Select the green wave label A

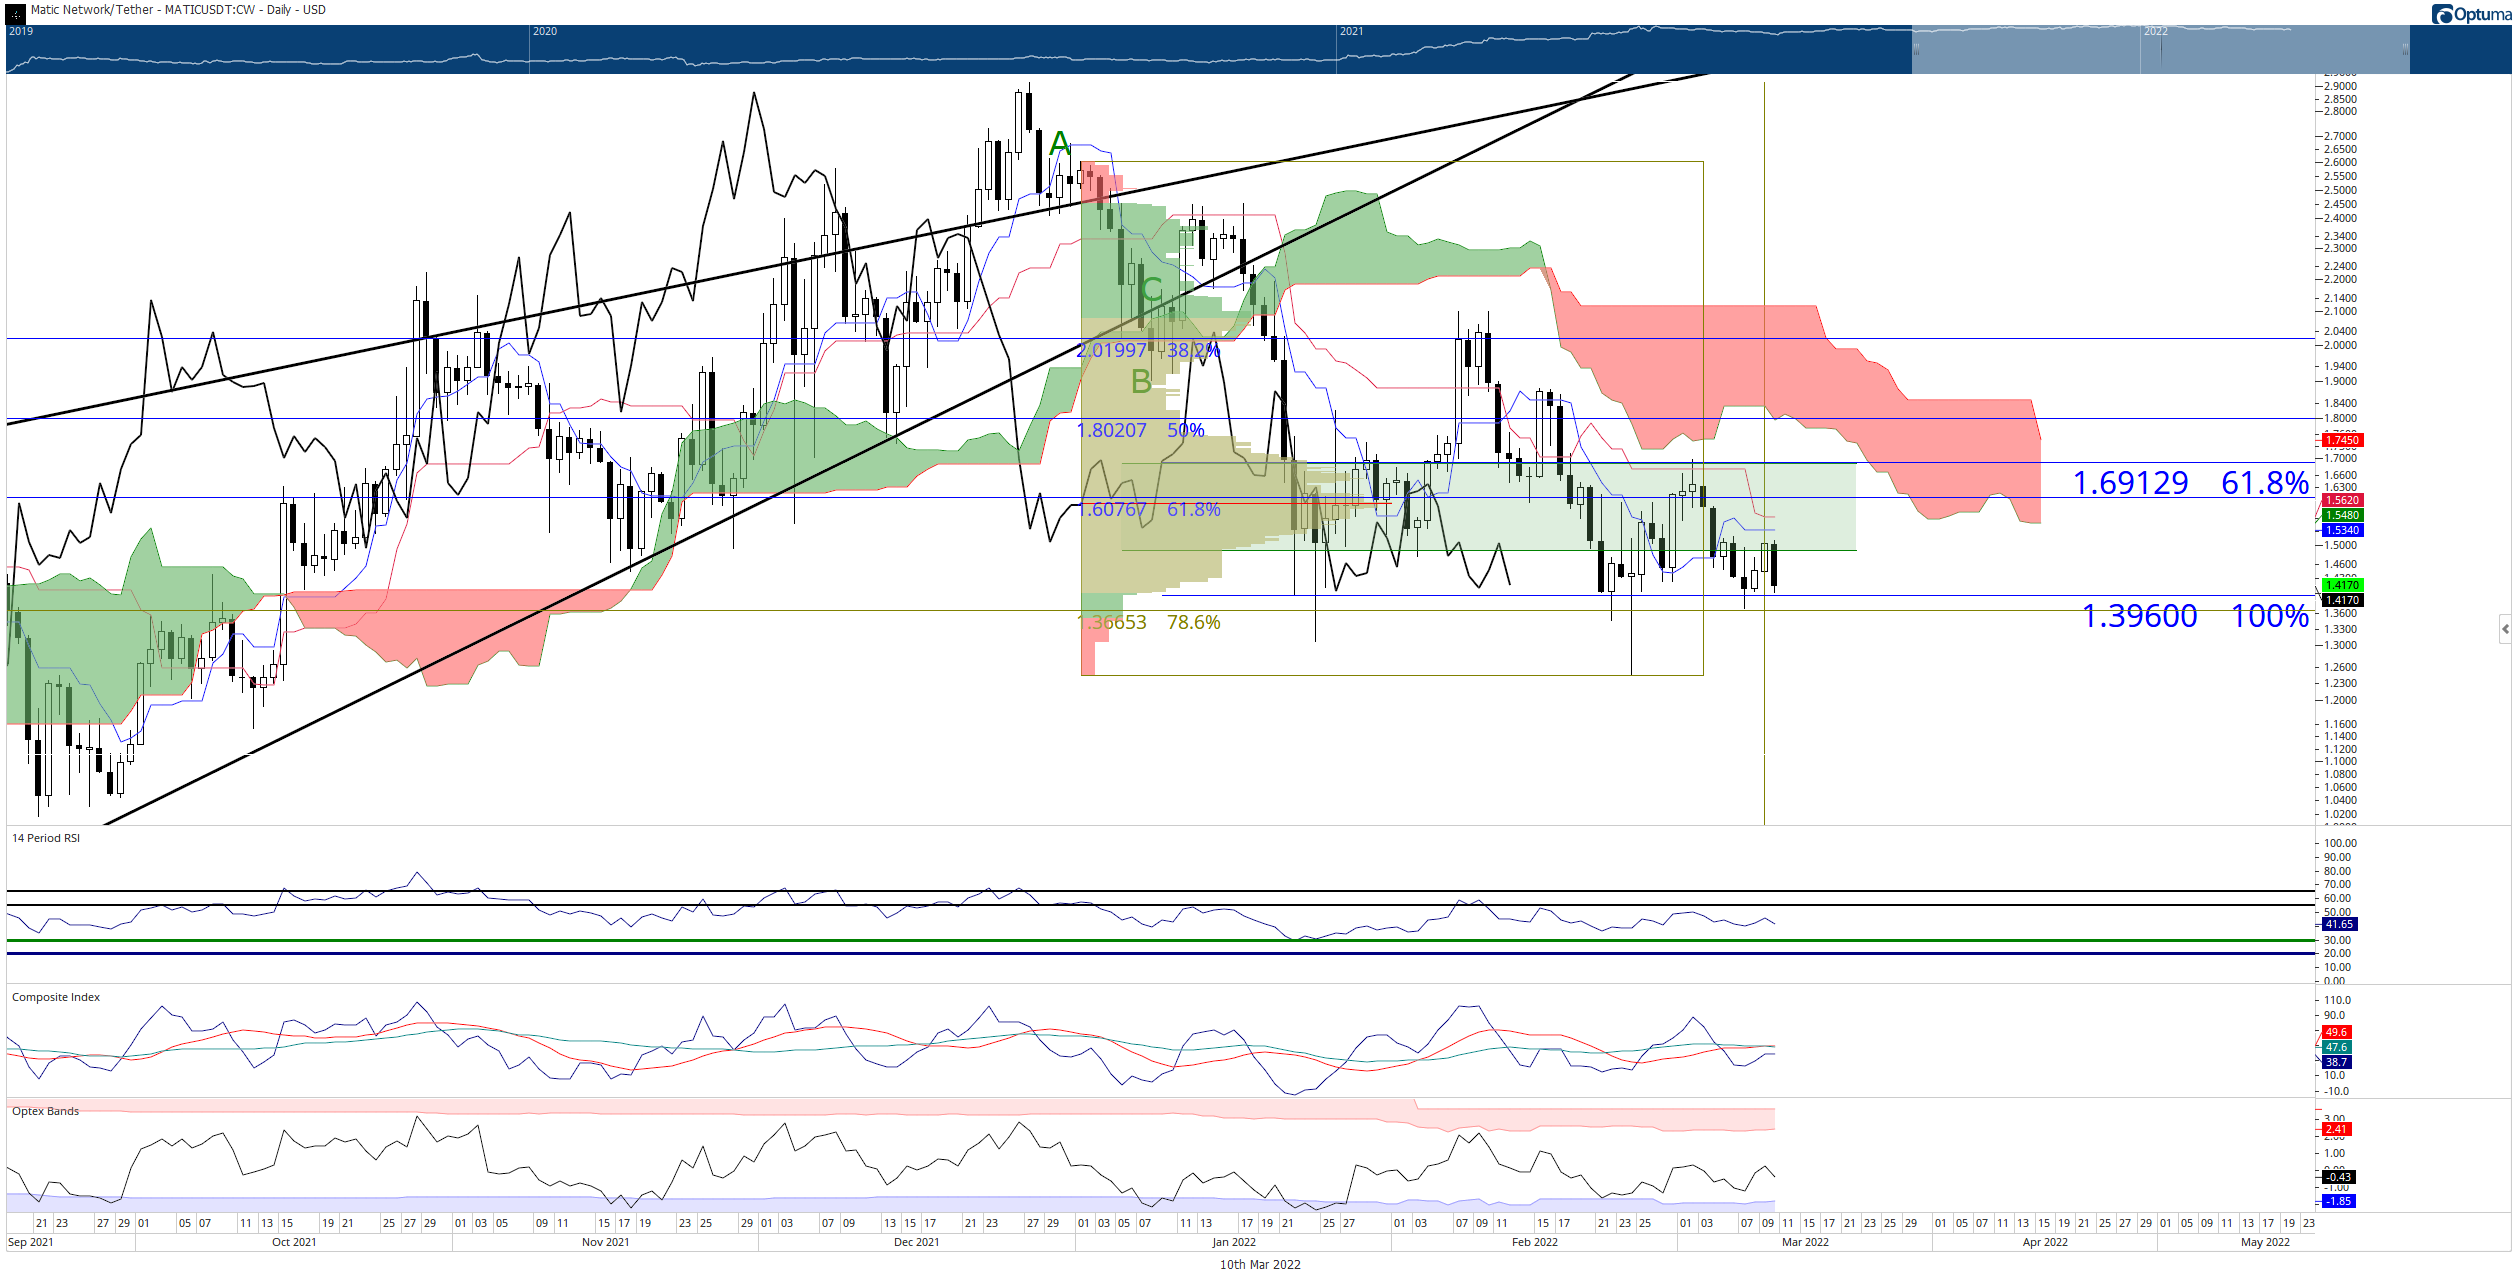(1060, 144)
